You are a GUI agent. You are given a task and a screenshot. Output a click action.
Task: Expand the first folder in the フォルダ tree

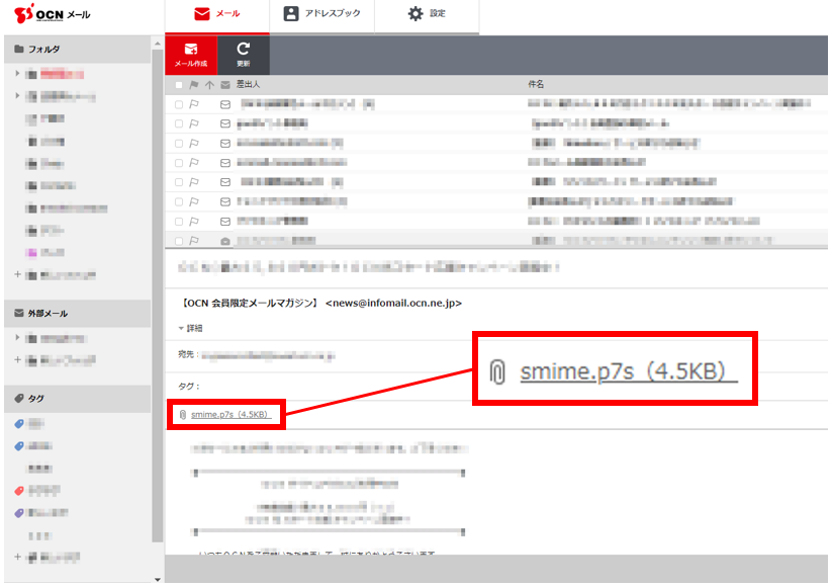(x=18, y=73)
